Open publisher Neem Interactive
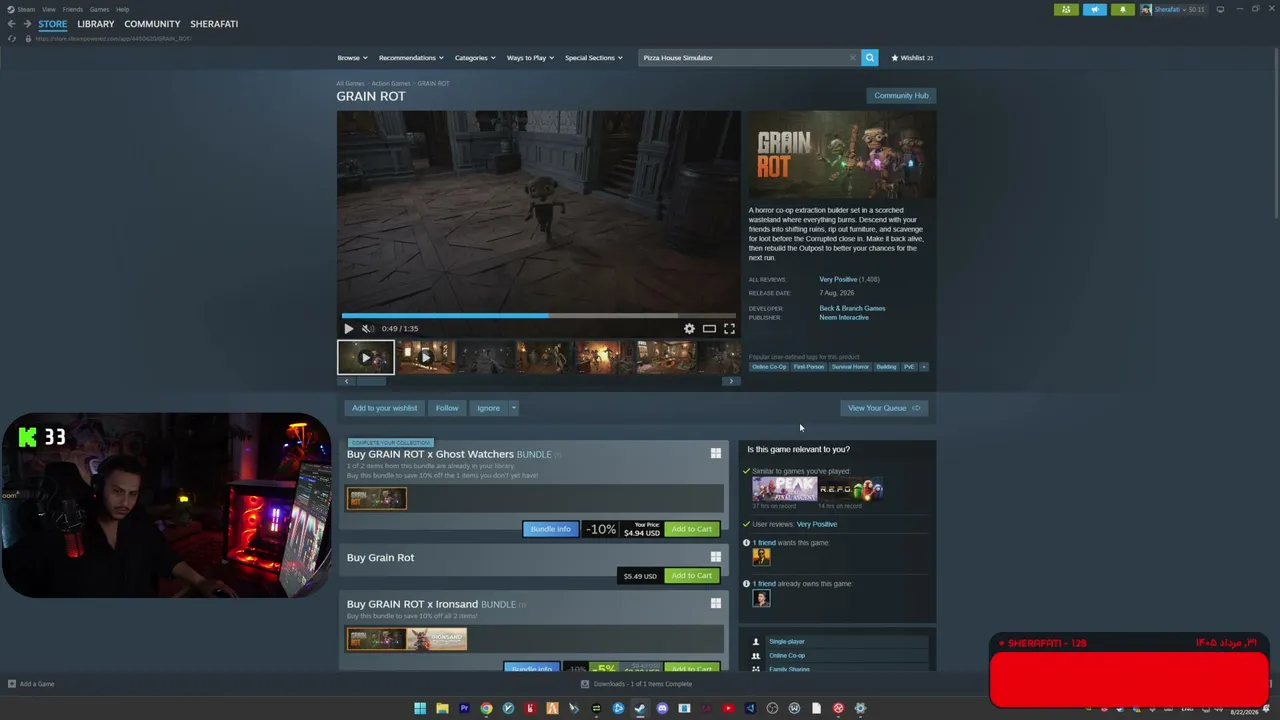 coord(844,317)
